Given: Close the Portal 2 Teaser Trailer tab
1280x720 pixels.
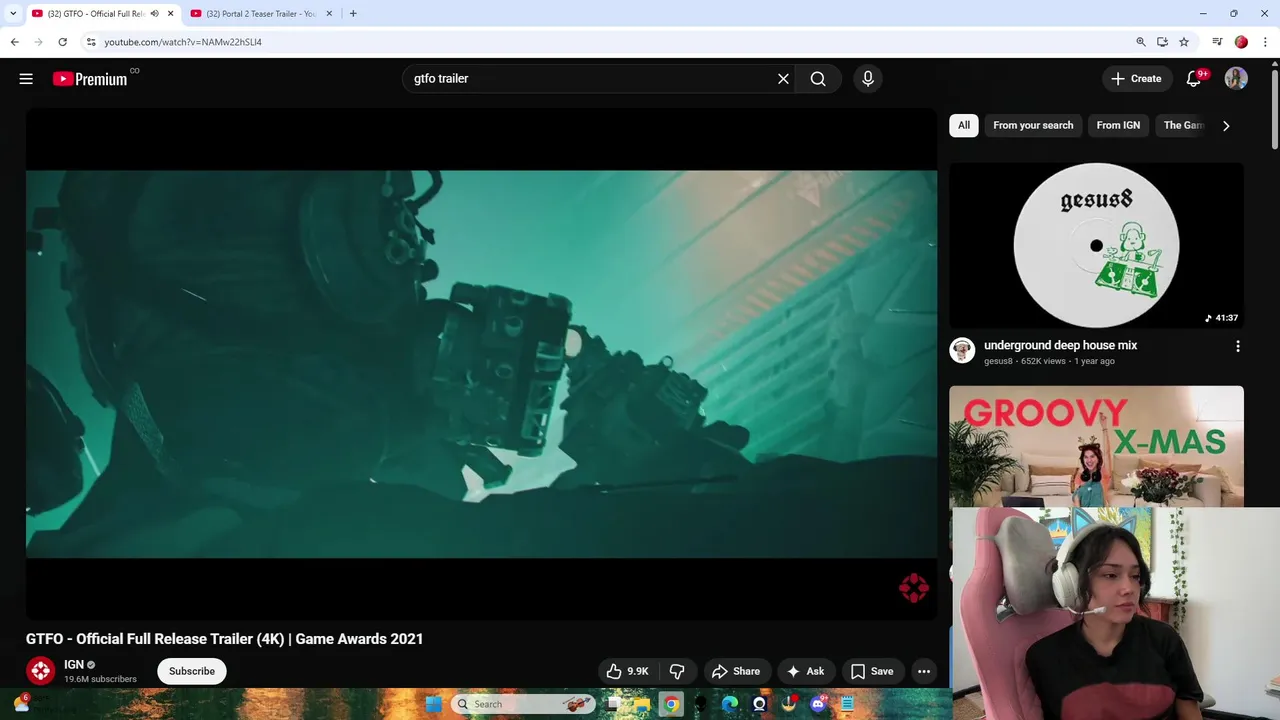Looking at the screenshot, I should click(x=329, y=14).
